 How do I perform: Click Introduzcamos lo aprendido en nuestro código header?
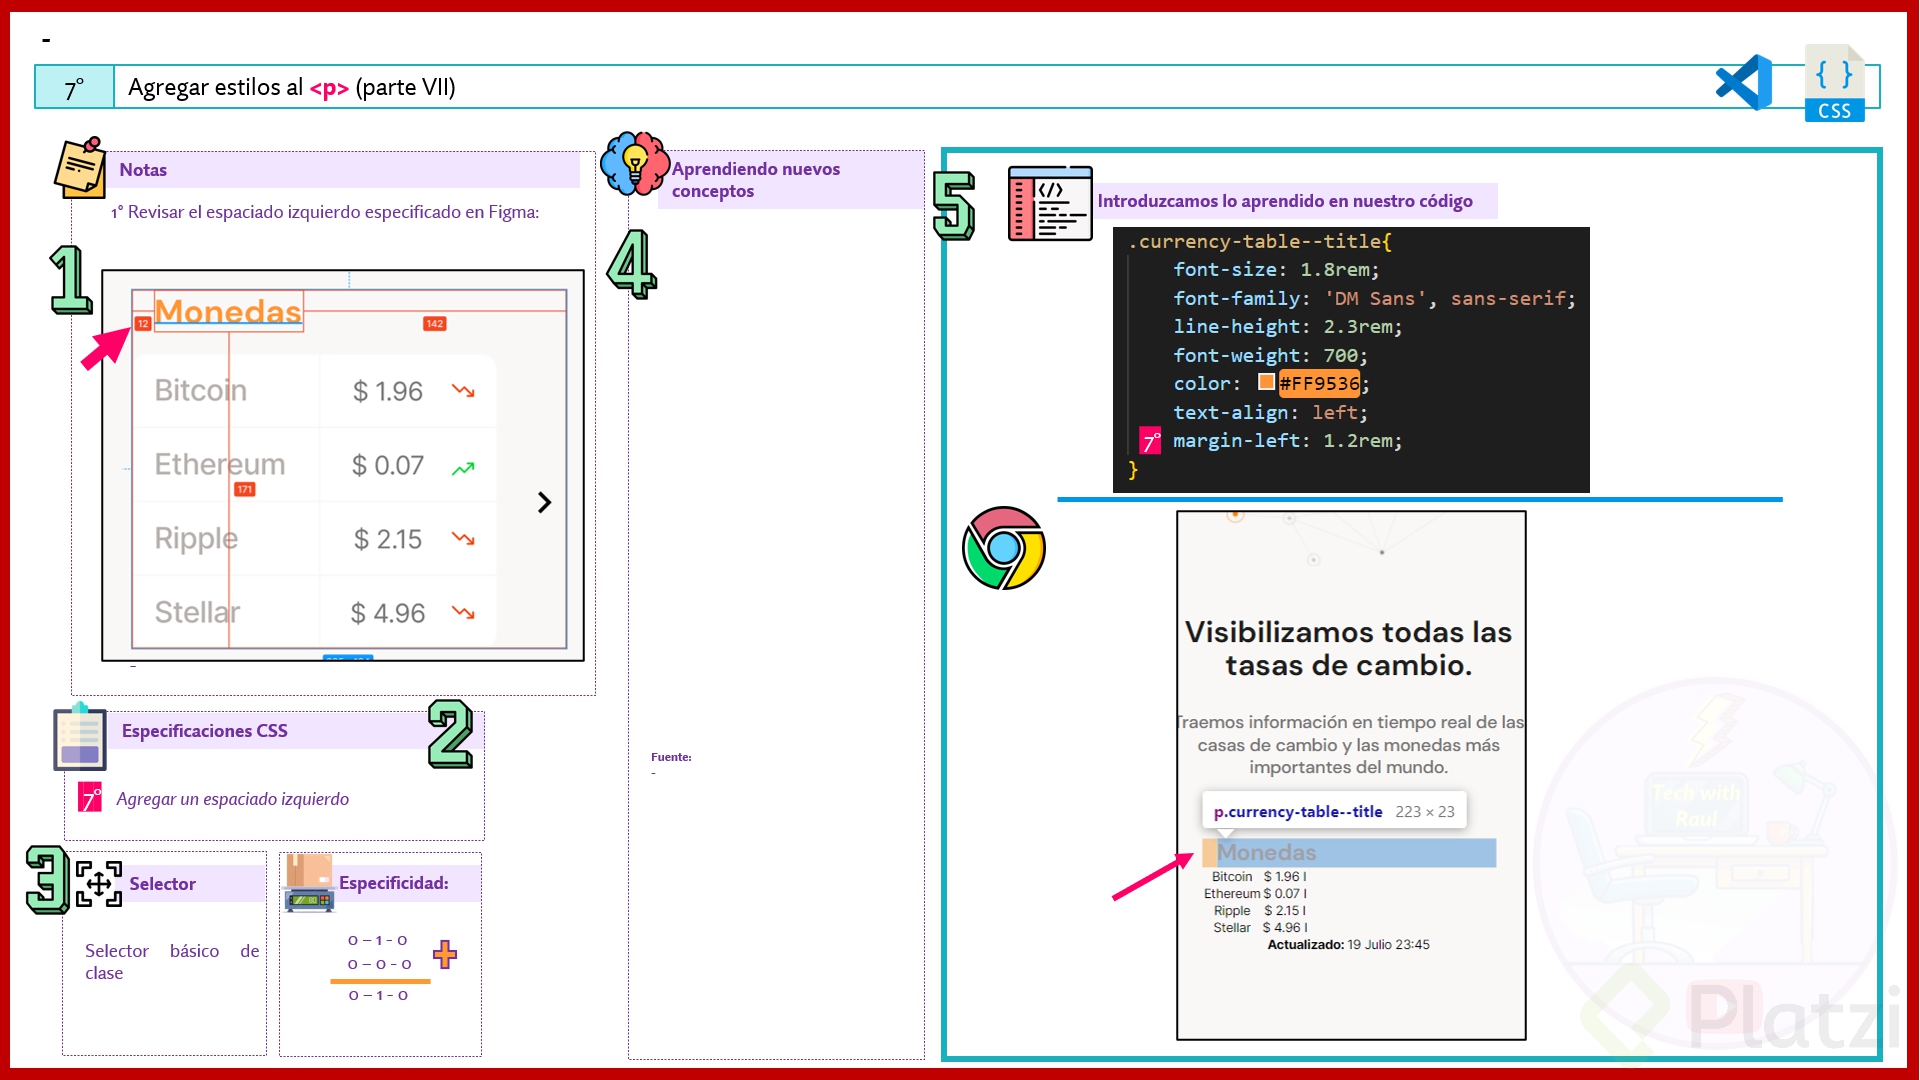click(1296, 201)
